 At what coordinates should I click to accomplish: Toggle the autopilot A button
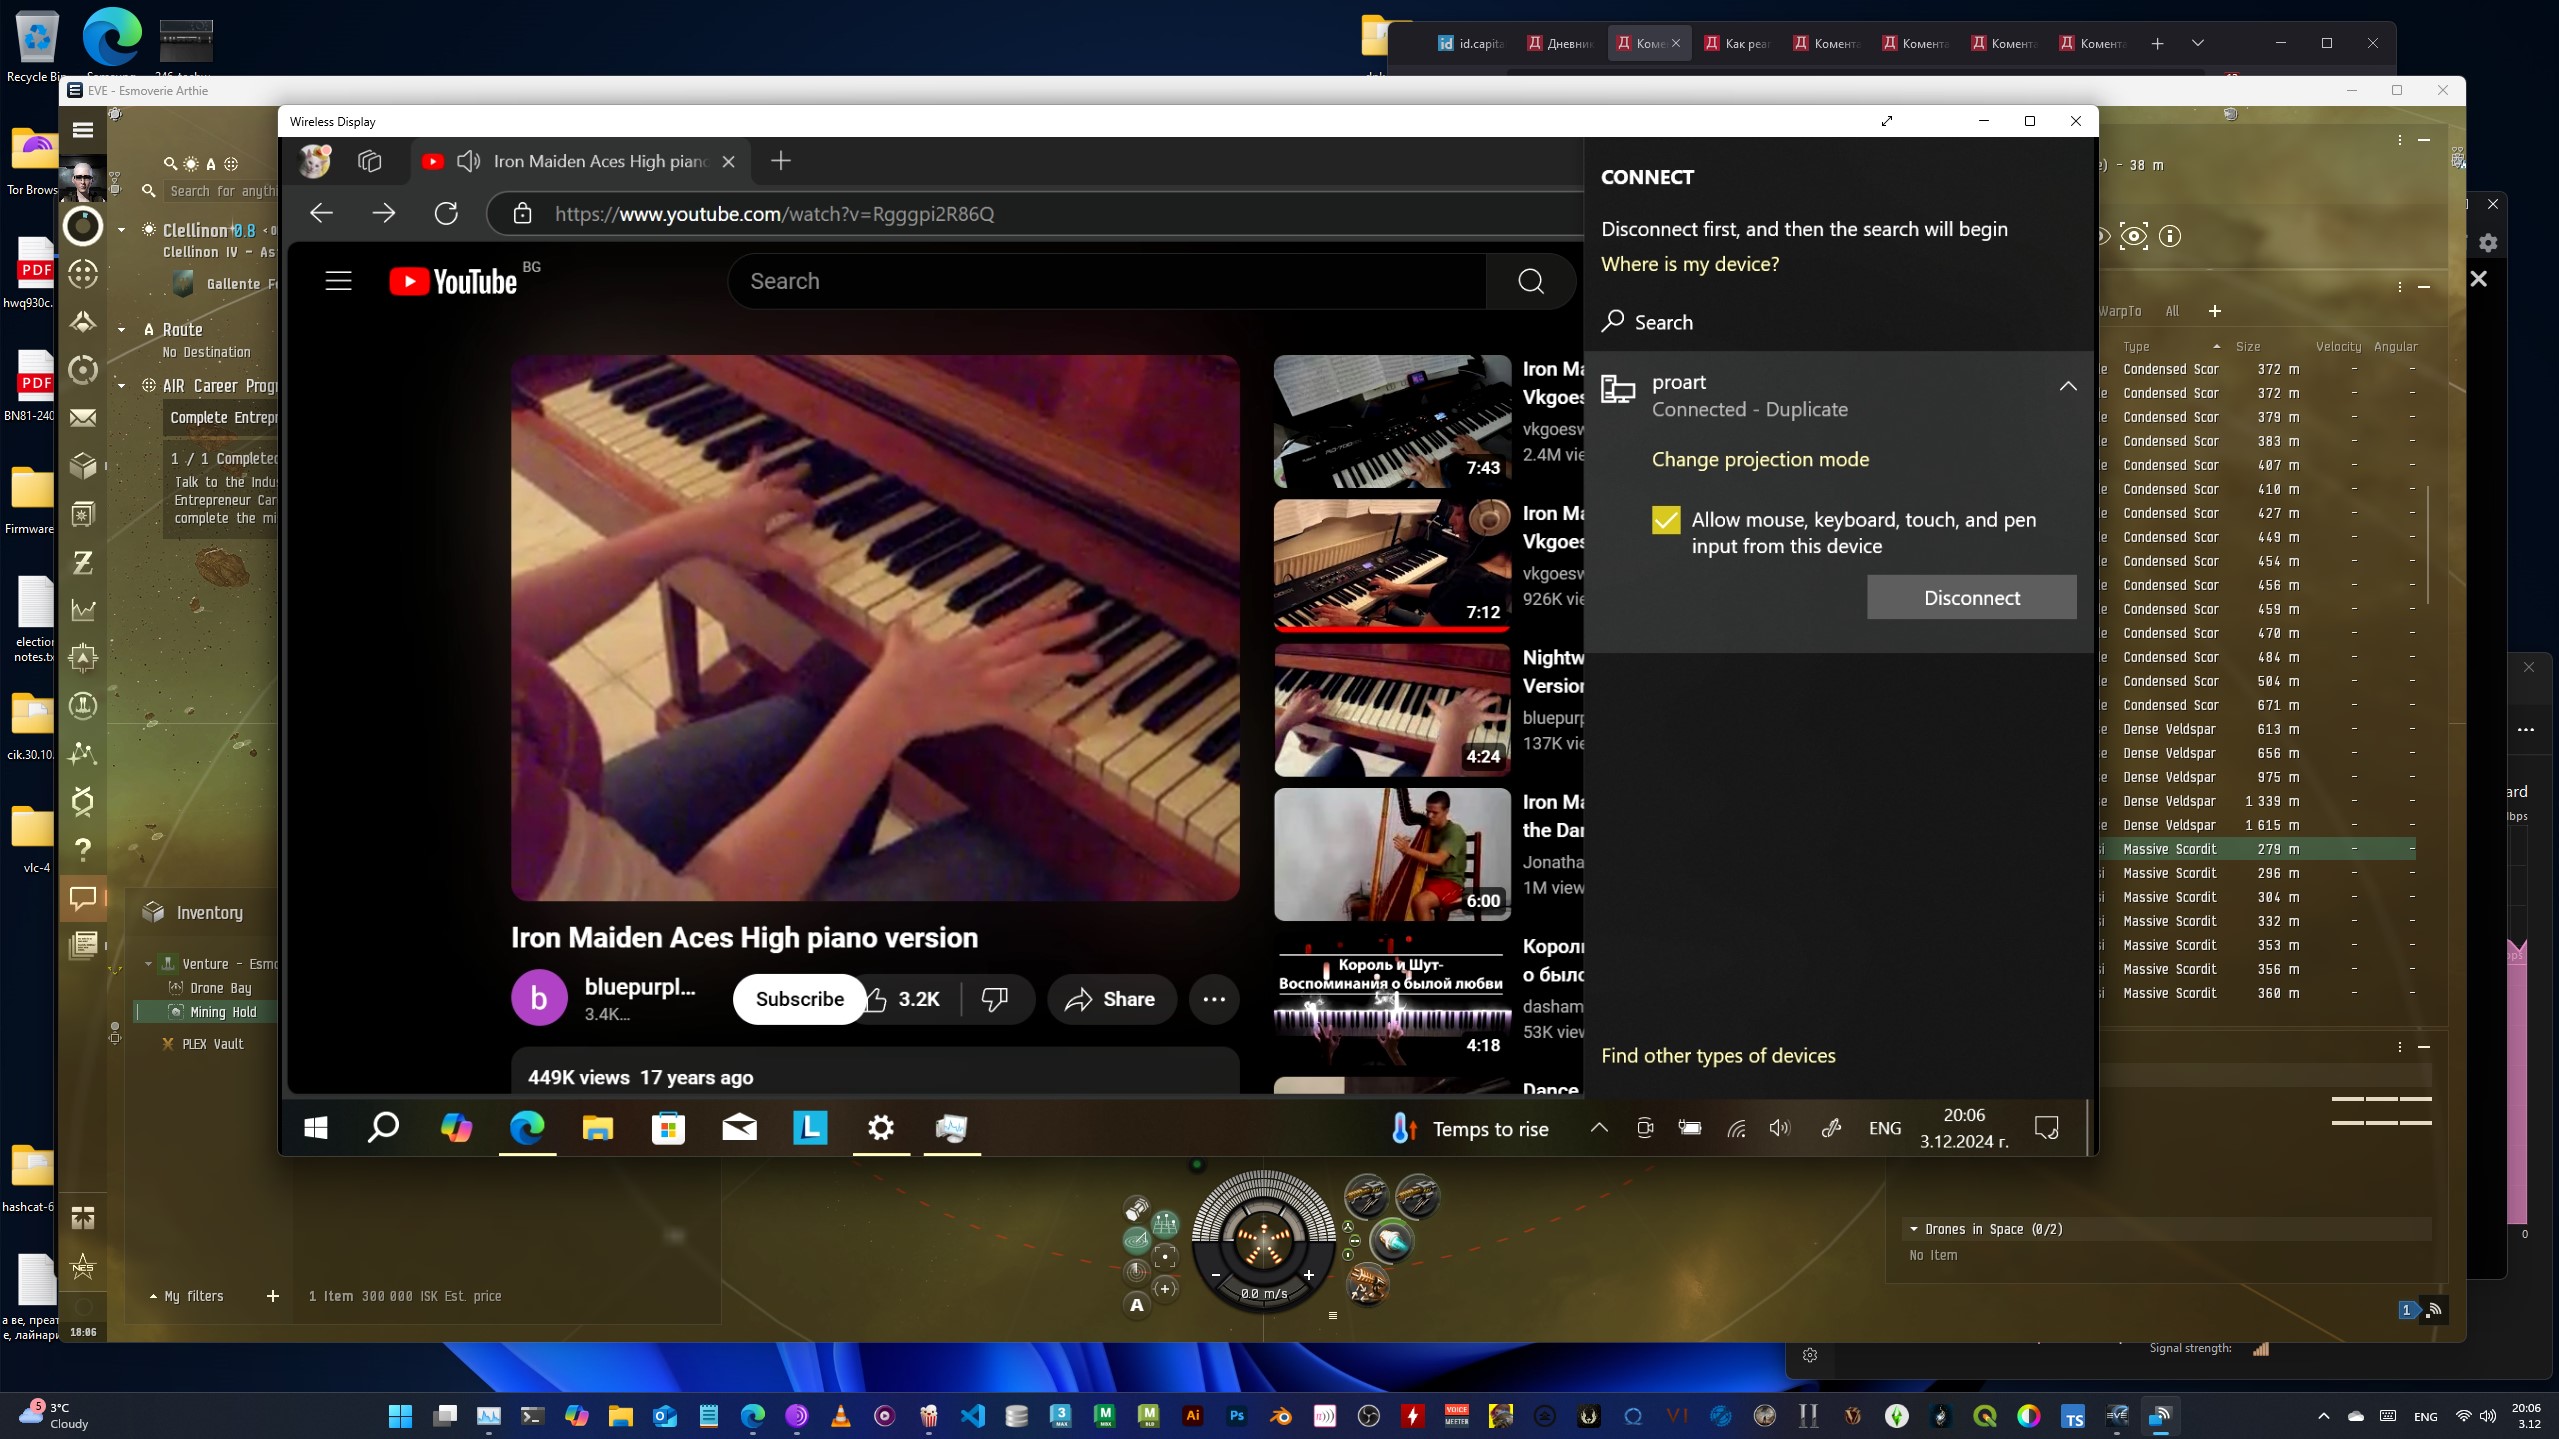pyautogui.click(x=1136, y=1304)
